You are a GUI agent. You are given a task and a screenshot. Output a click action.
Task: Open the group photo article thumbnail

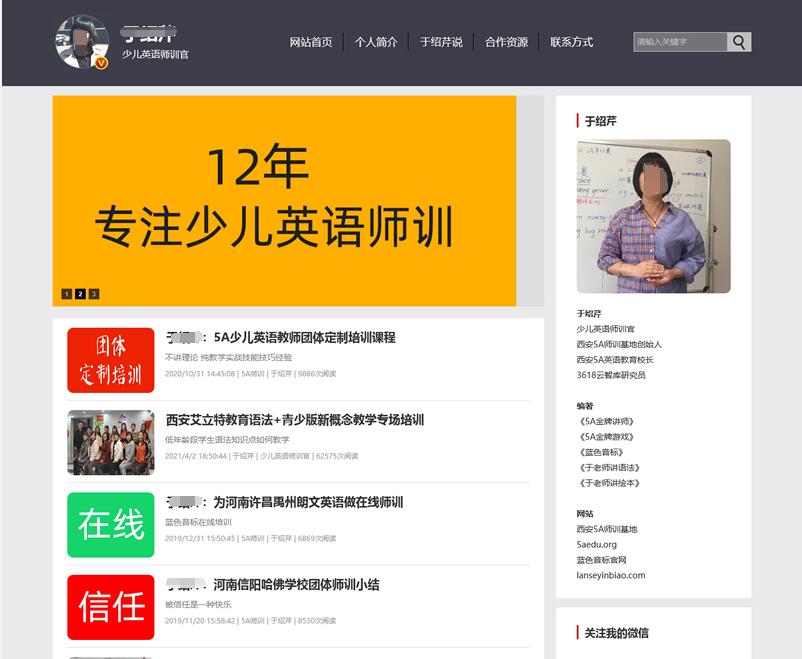[110, 442]
